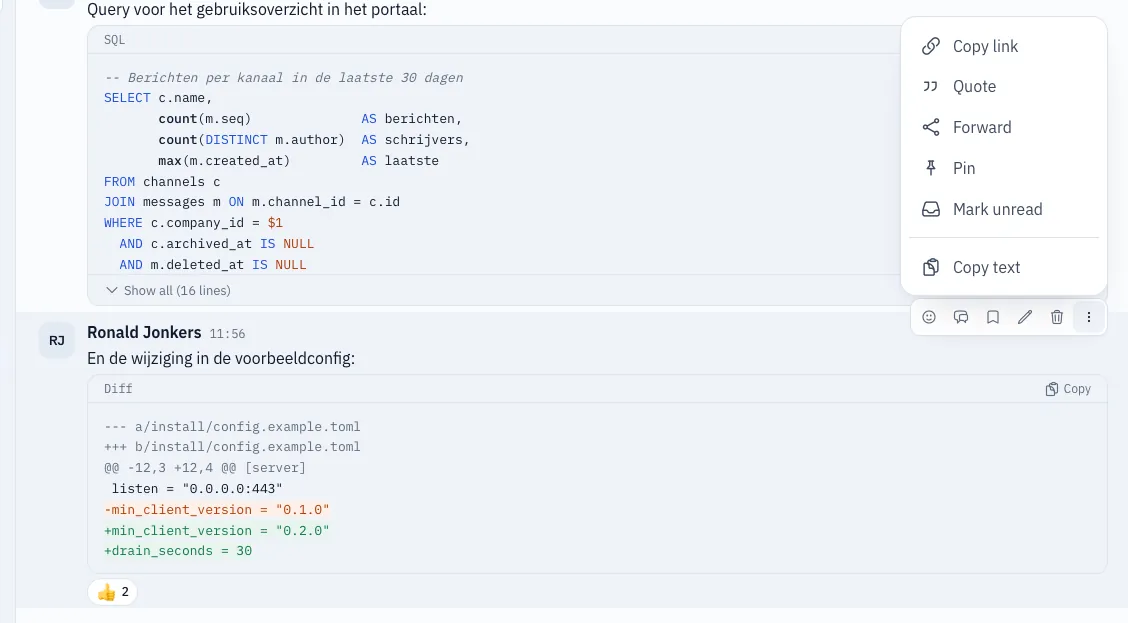Open Ronald Jonkers' profile by name
The height and width of the screenshot is (623, 1128).
pyautogui.click(x=144, y=332)
